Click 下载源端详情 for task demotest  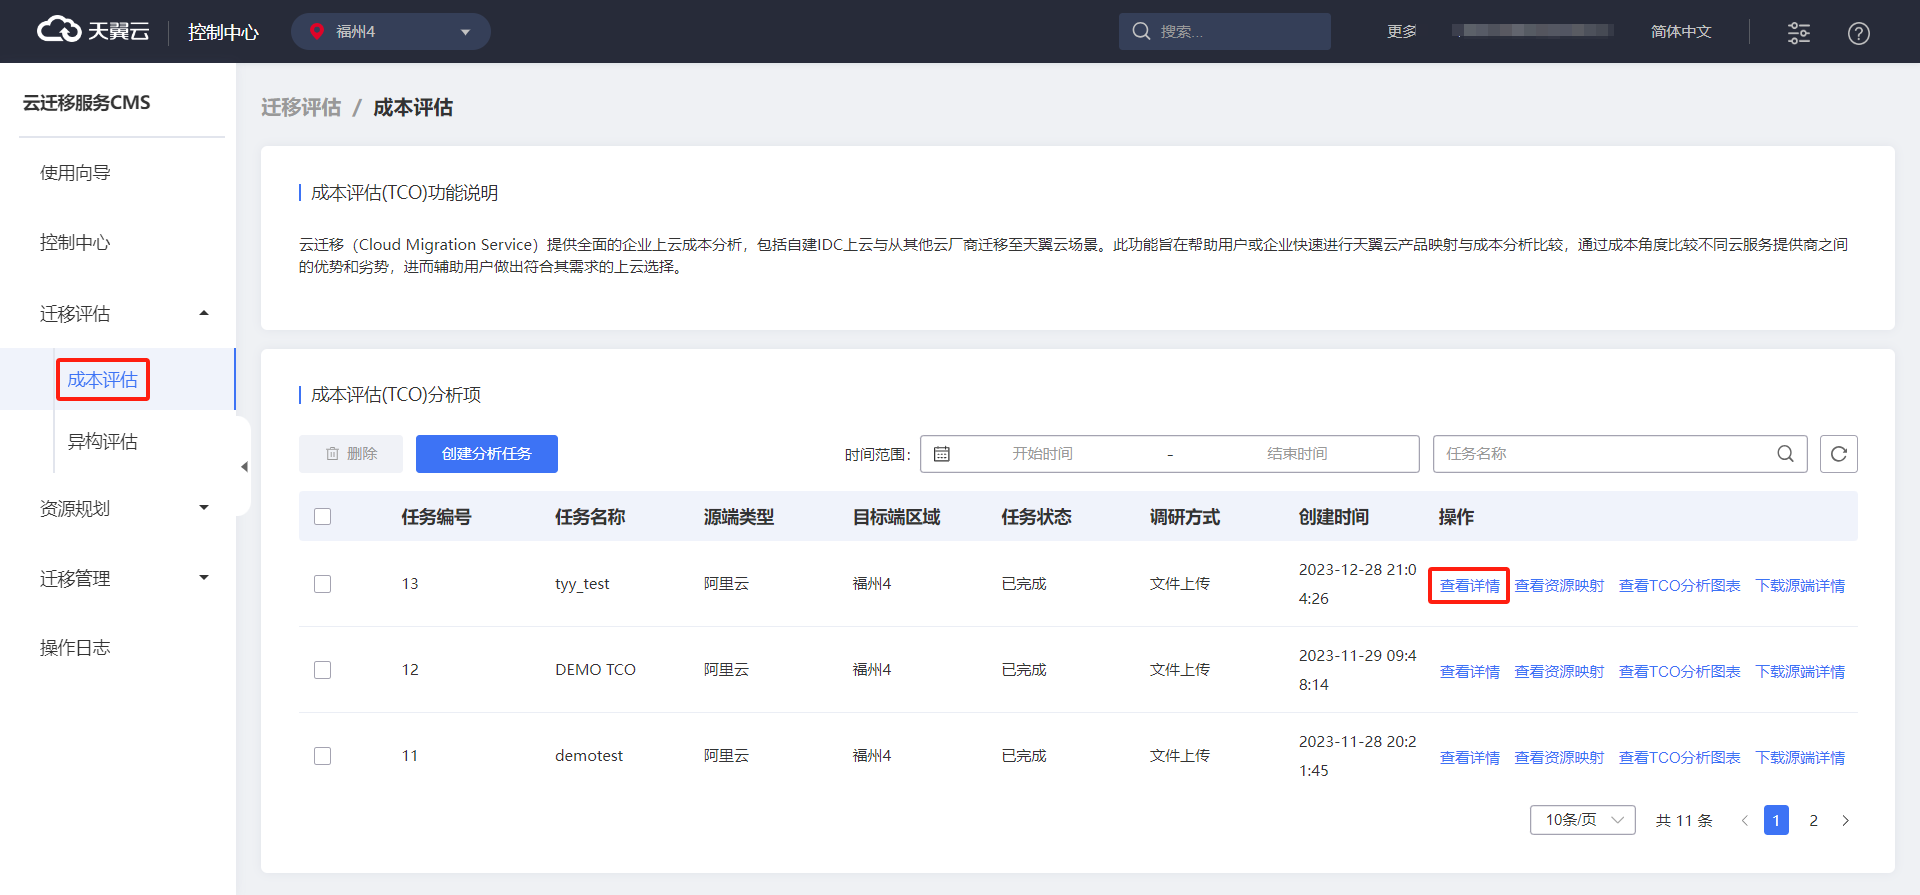coord(1800,758)
